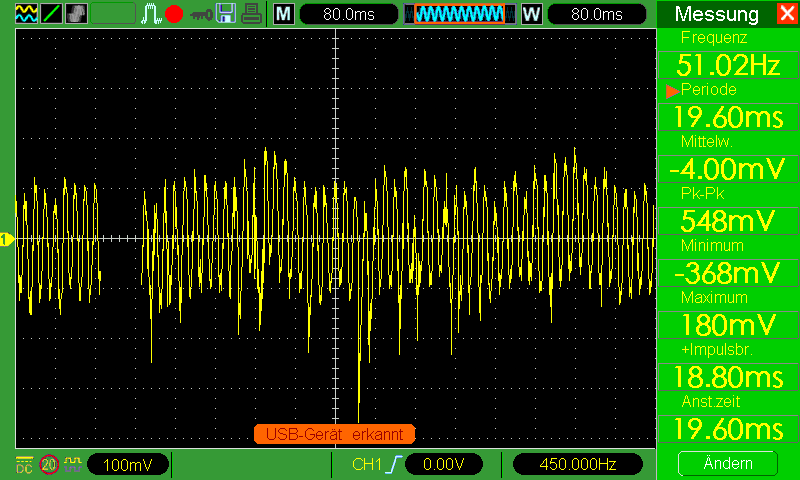
Task: Select the -4.00mV Mittelw. reading
Action: pyautogui.click(x=728, y=169)
